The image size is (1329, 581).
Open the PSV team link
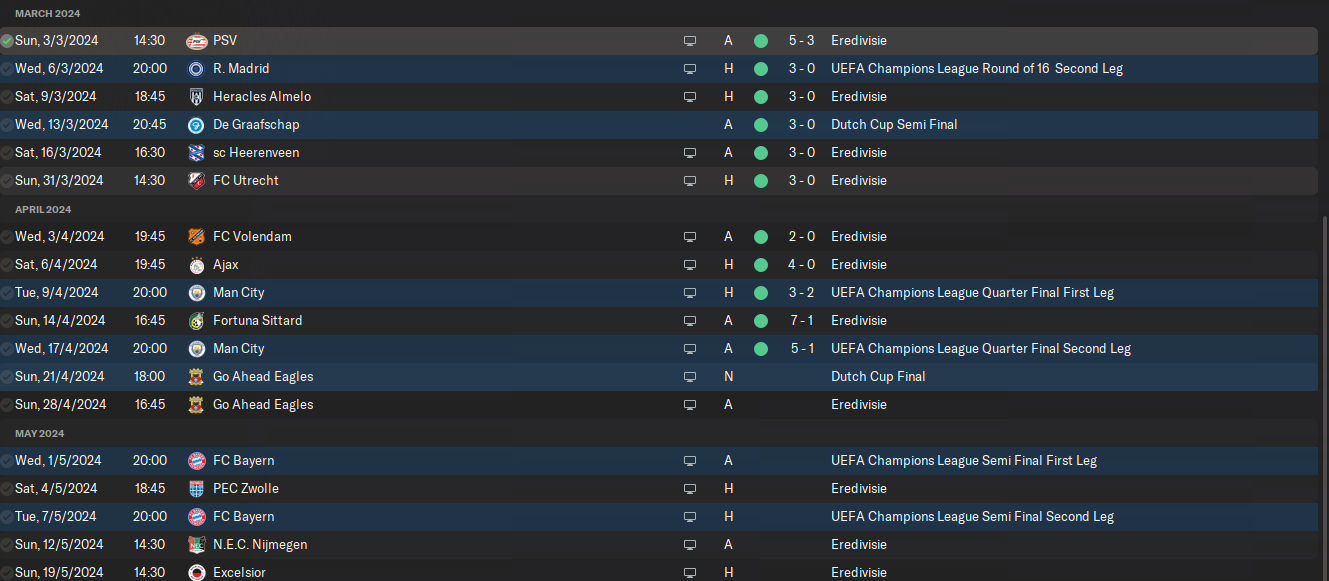[x=225, y=41]
